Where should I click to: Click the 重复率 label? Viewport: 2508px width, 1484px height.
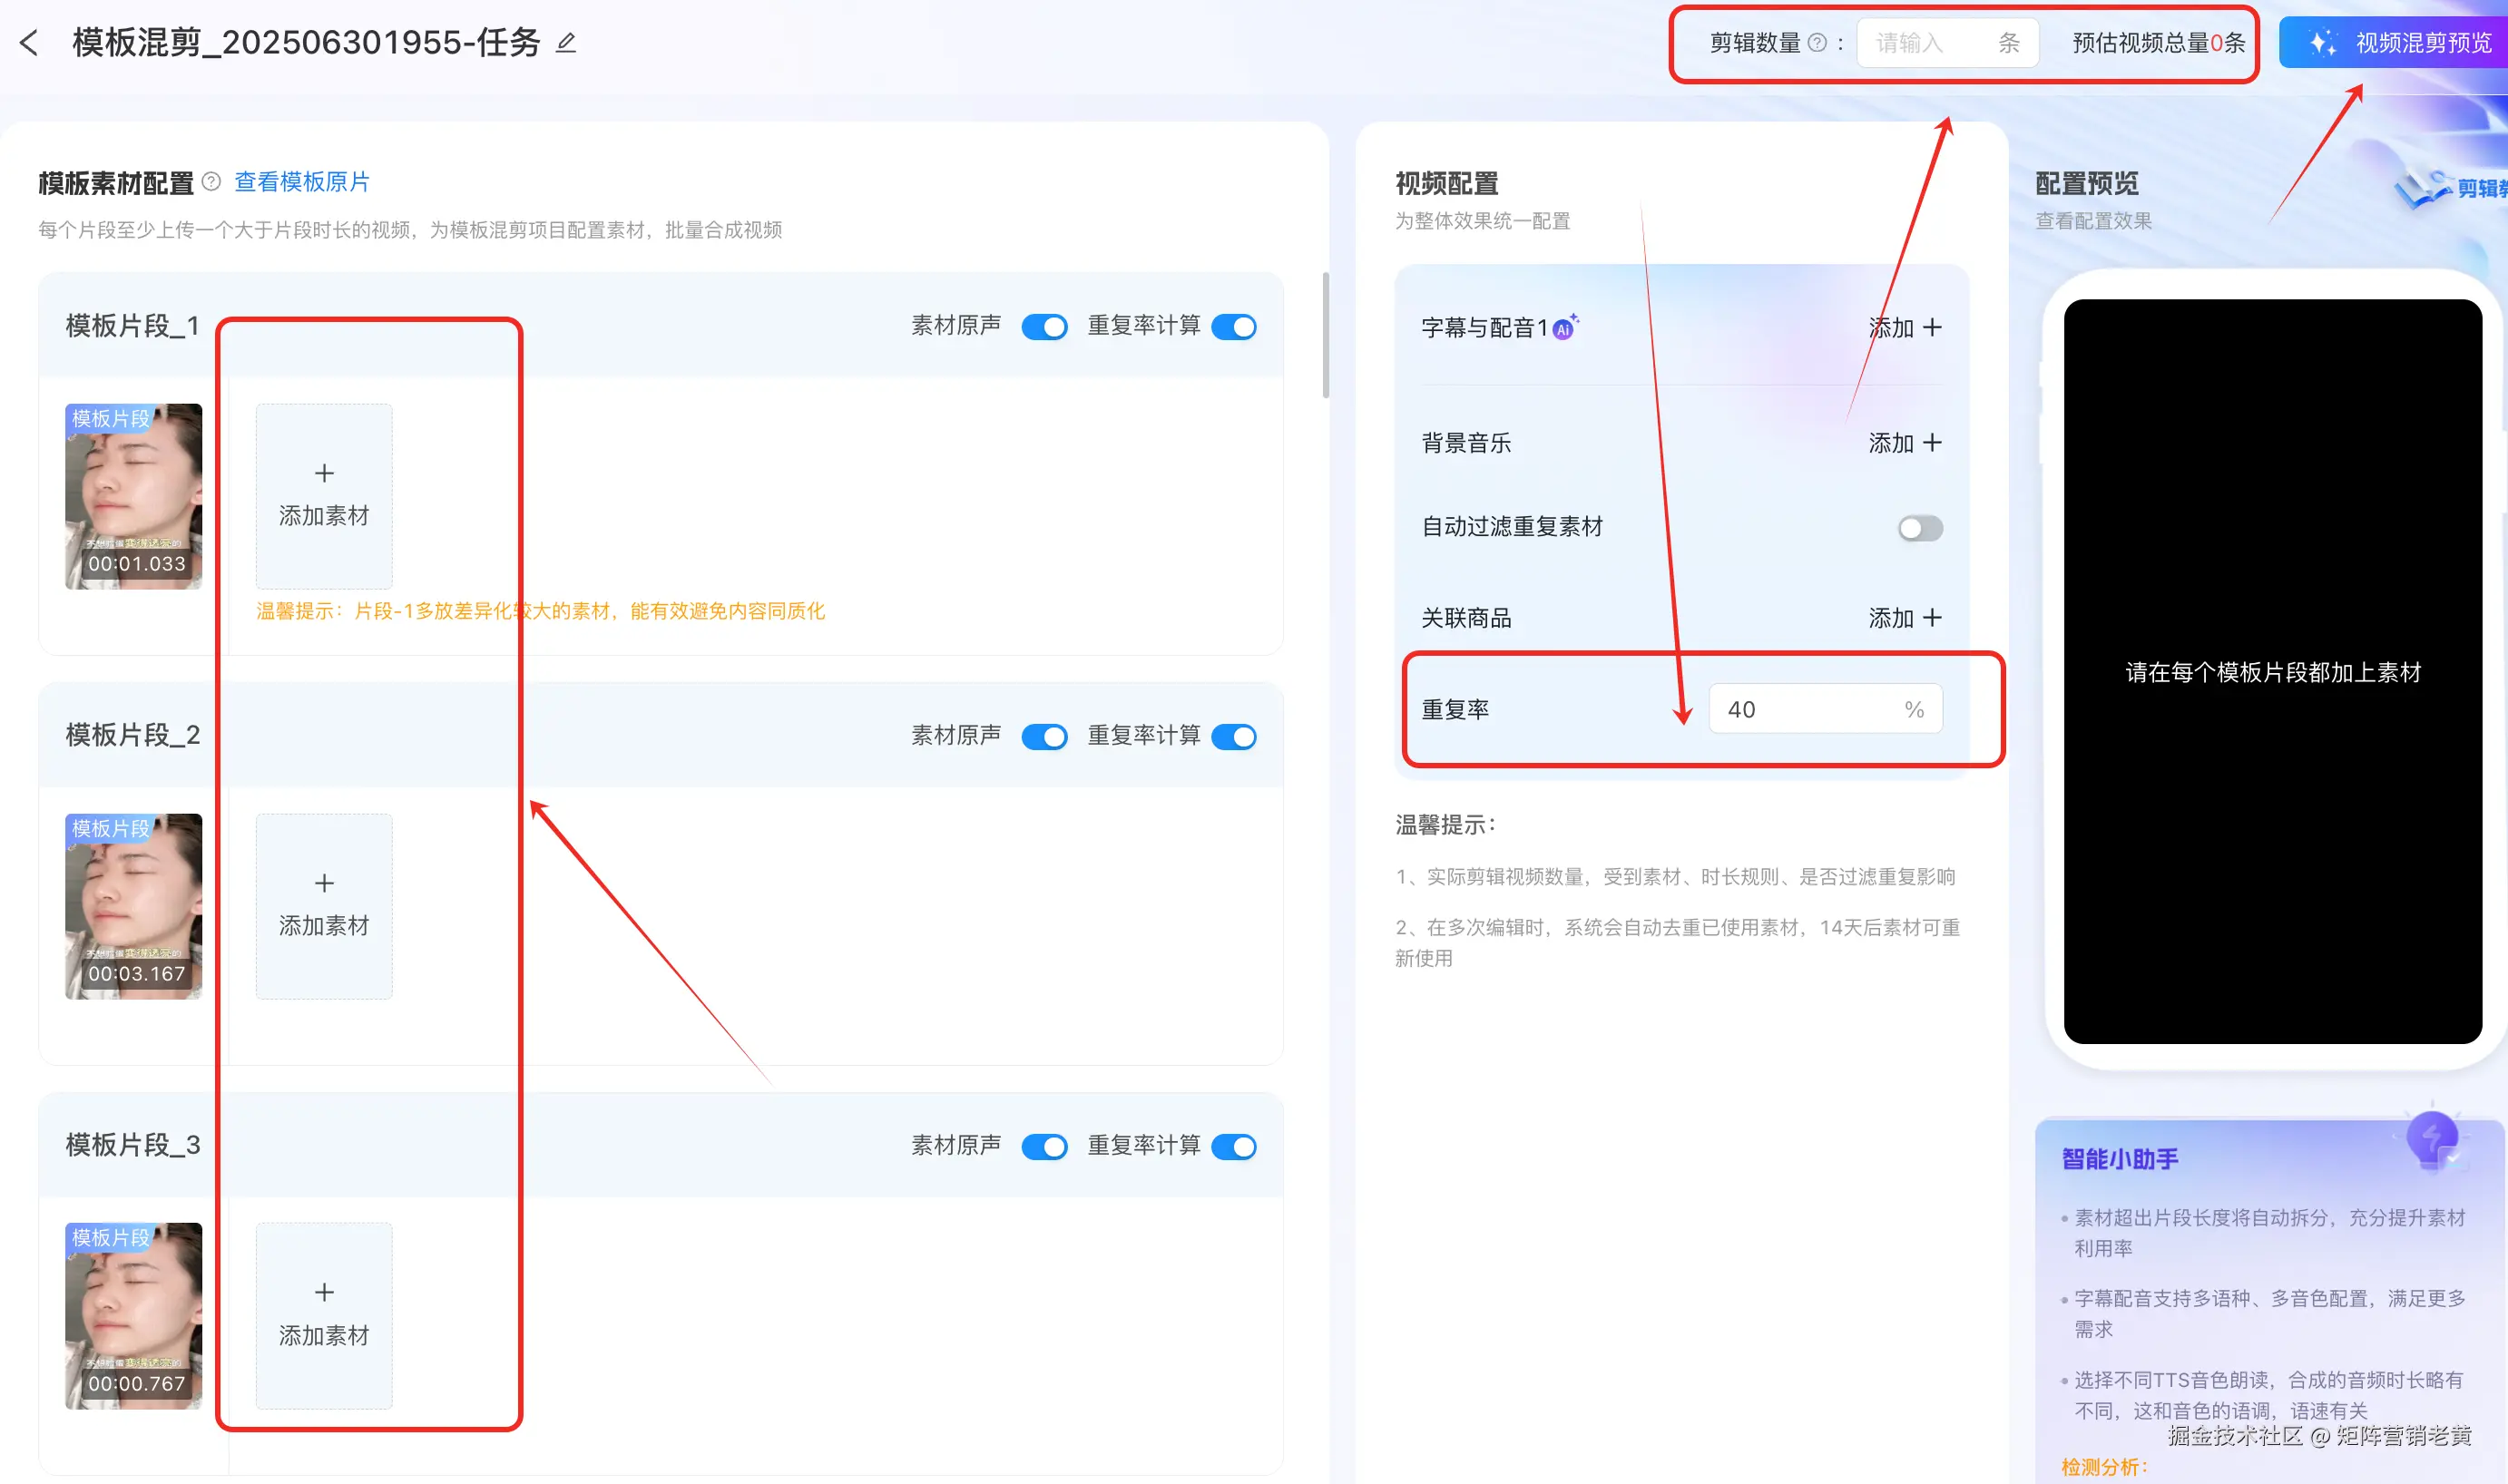(1455, 710)
